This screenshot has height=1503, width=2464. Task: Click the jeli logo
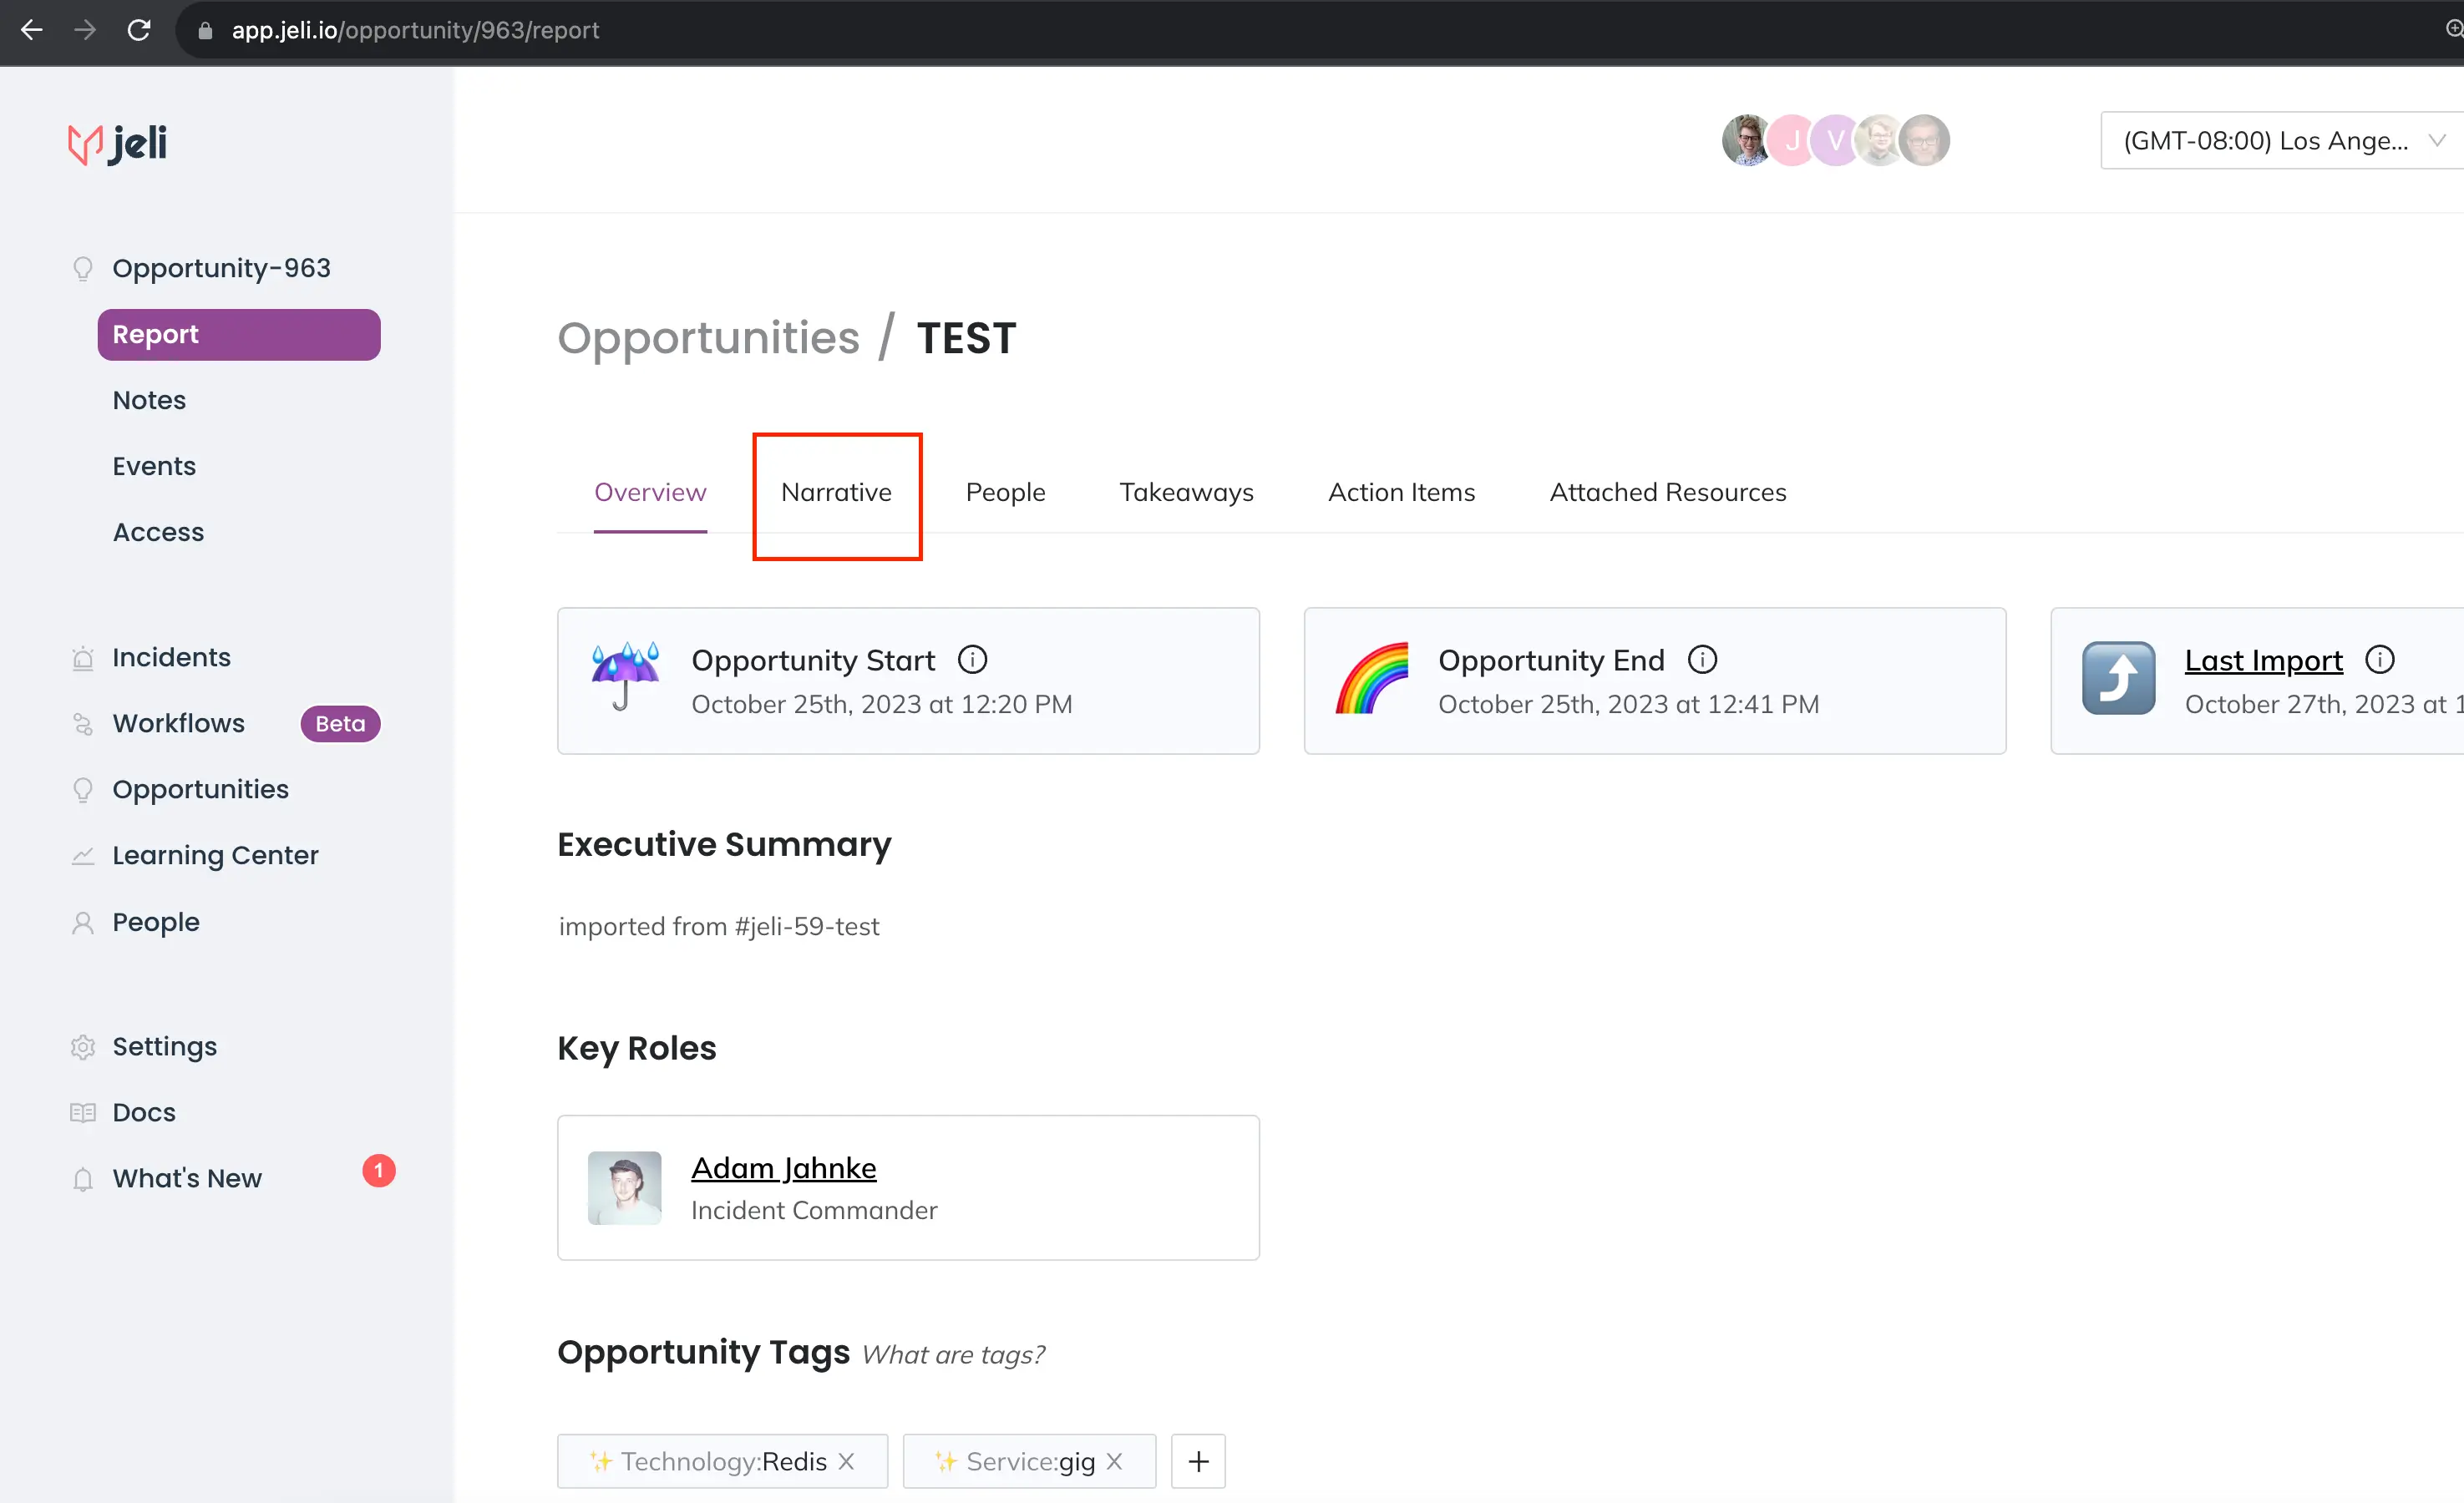click(117, 143)
